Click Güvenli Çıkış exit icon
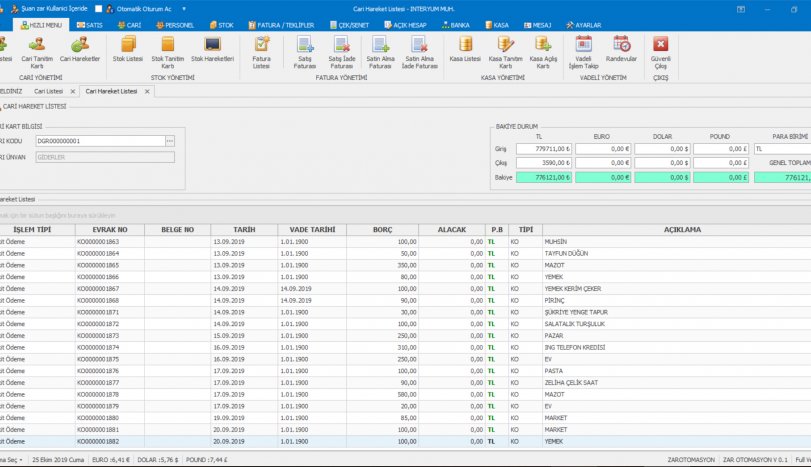Viewport: 811px width, 467px height. click(660, 52)
